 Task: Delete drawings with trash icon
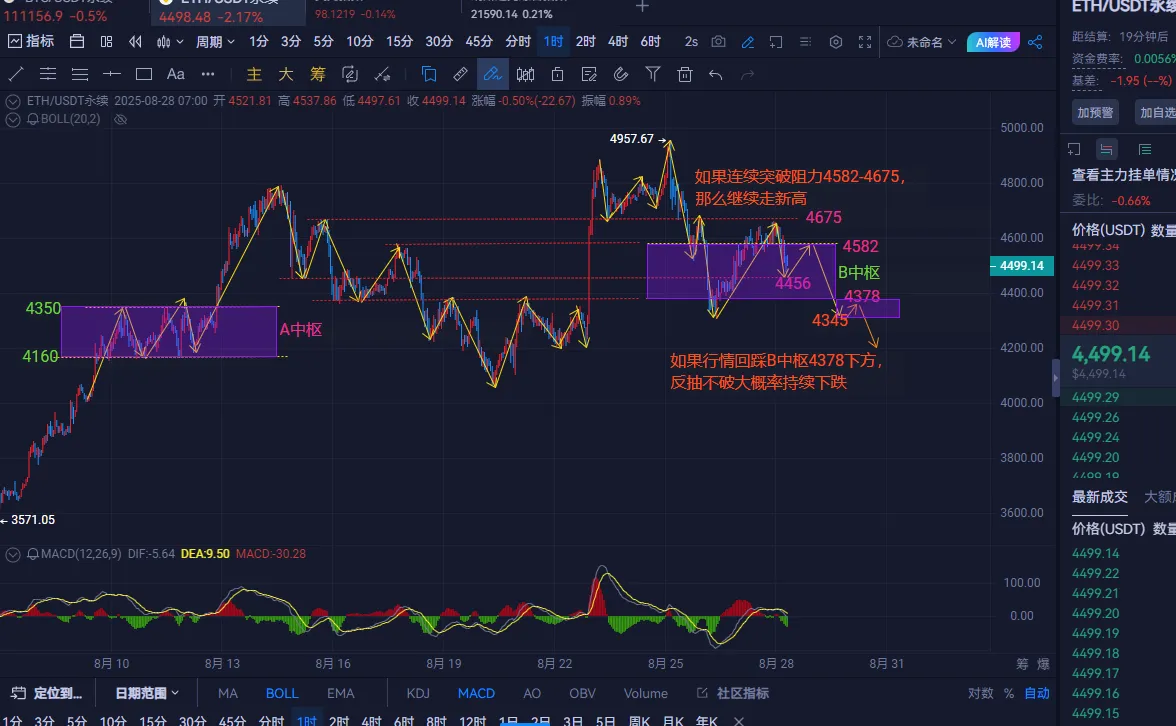pos(684,74)
